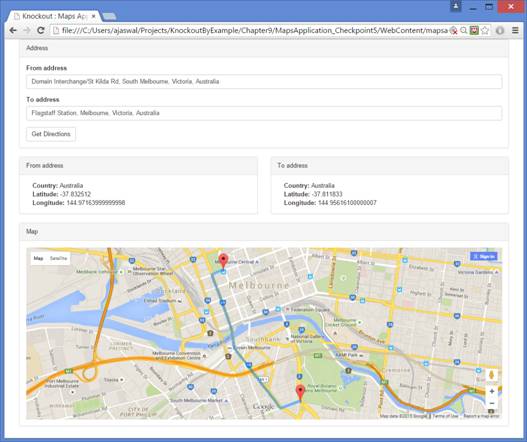Zoom out the map with minus button
The width and height of the screenshot is (527, 442).
click(x=492, y=403)
